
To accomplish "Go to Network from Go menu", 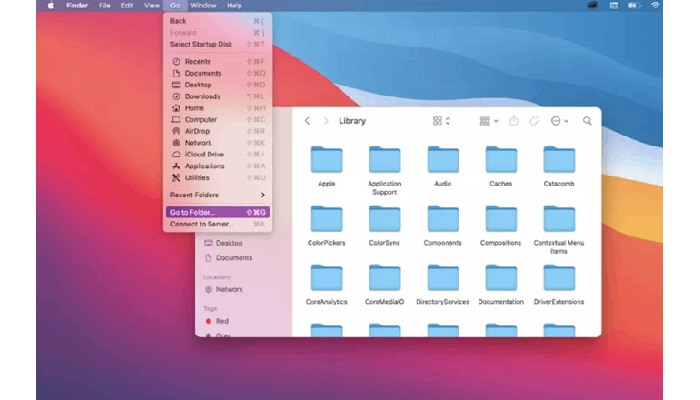I will [217, 143].
